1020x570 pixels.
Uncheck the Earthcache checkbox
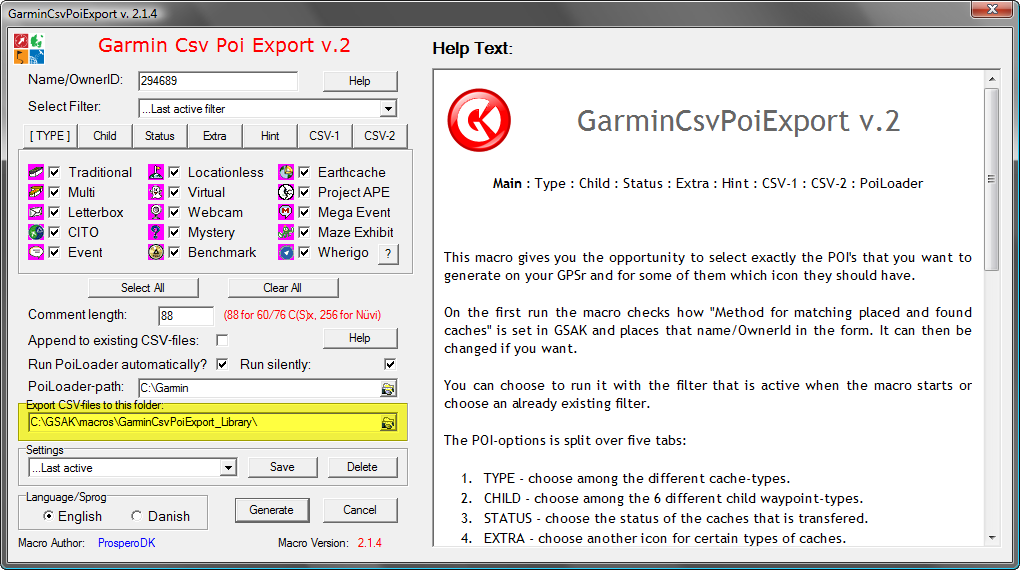[x=304, y=172]
